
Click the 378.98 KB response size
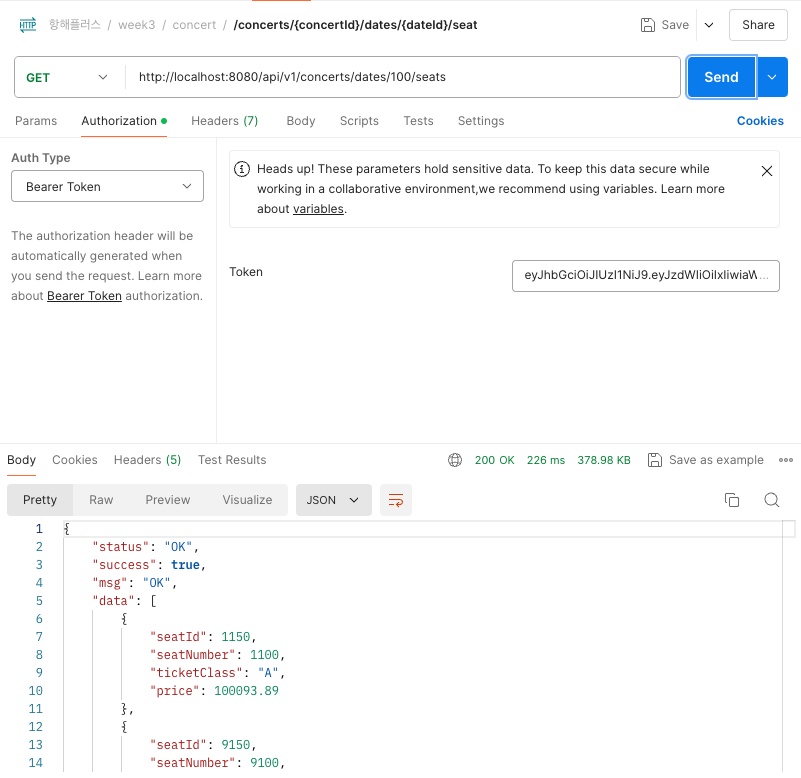(604, 460)
